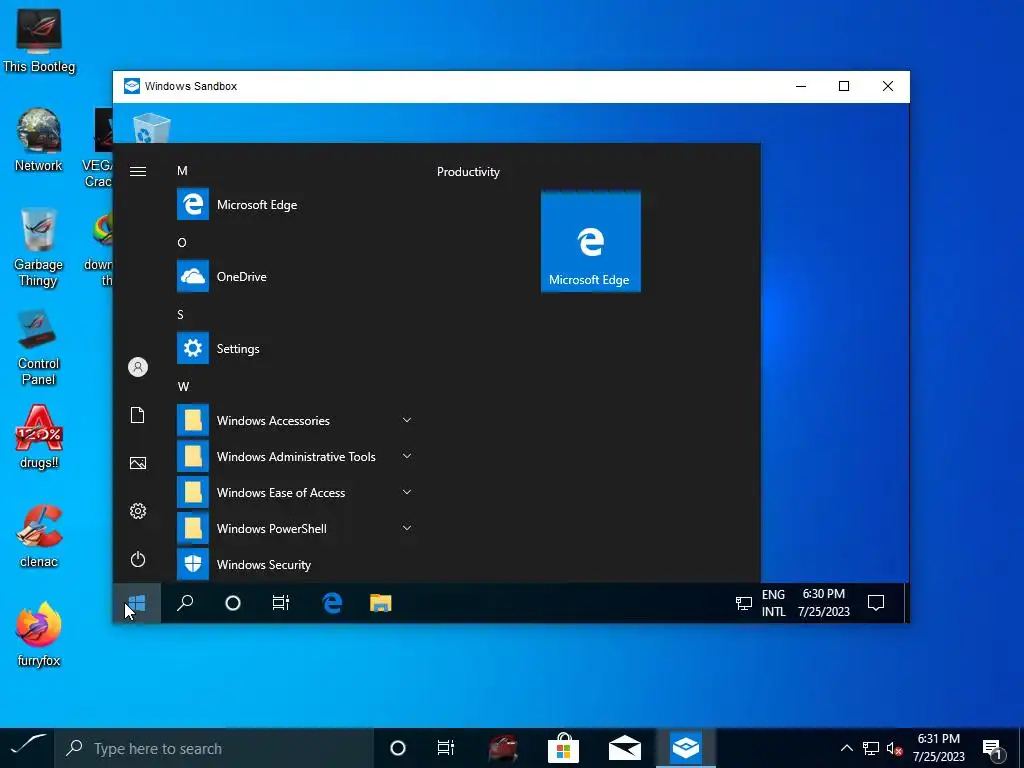Launch Windows Security from the Start menu
Screen dimensions: 1024x768
(294, 564)
